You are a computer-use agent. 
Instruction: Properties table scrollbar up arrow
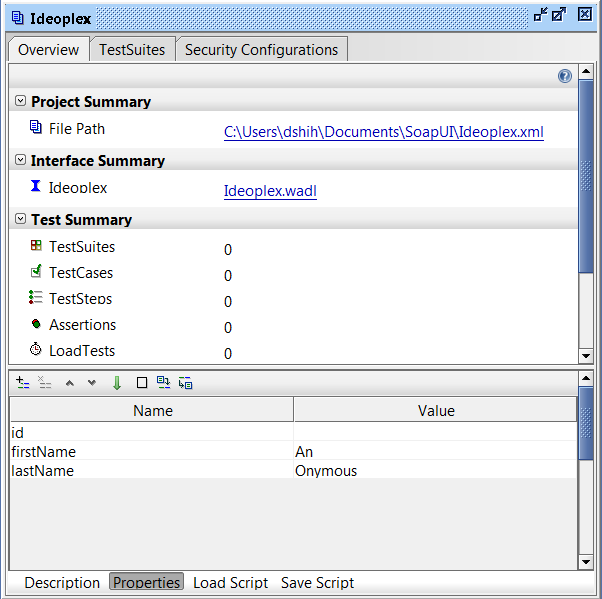click(x=586, y=379)
